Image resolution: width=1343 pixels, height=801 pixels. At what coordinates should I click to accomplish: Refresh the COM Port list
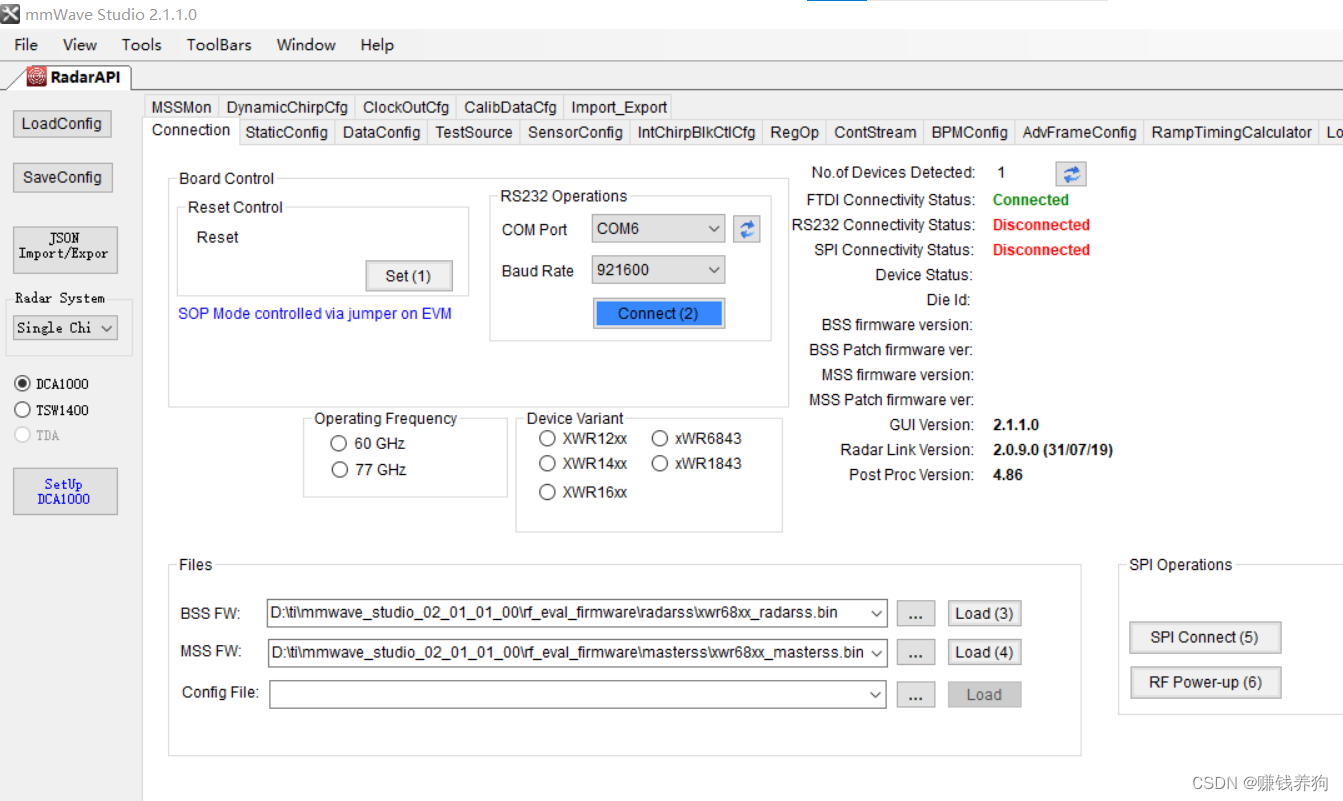746,229
